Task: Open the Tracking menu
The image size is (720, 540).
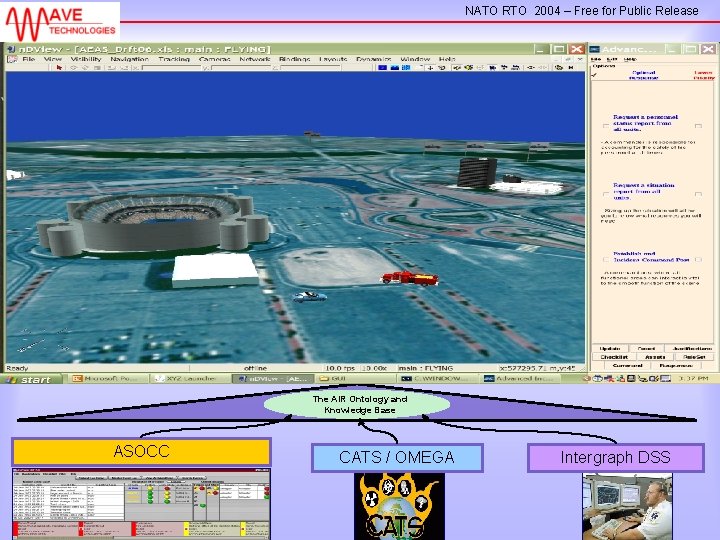Action: [x=174, y=59]
